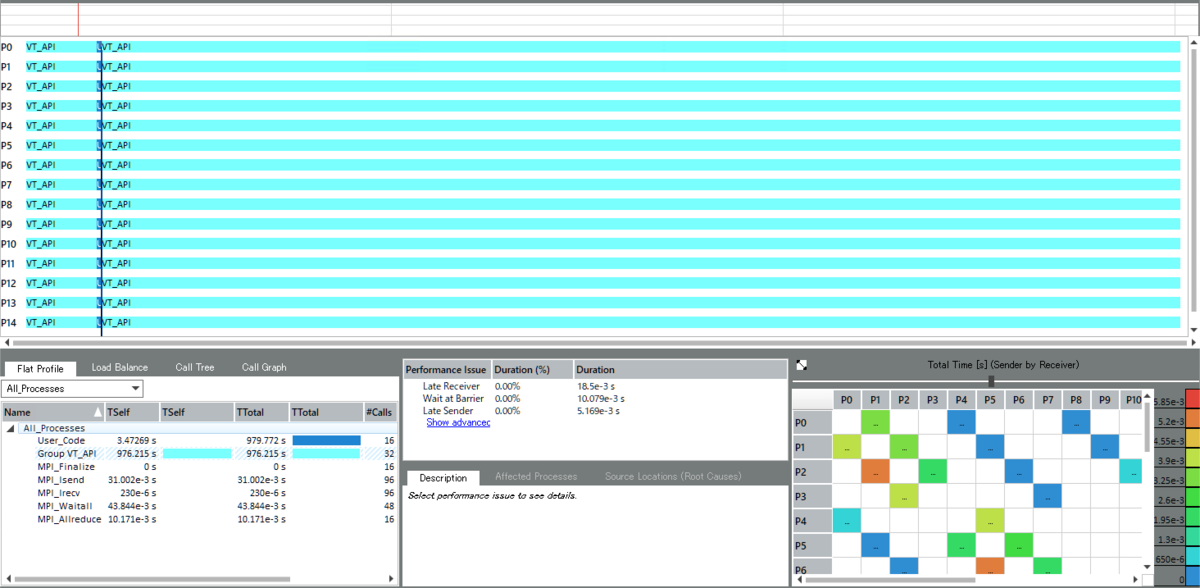Viewport: 1200px width, 588px height.
Task: Click the 3.47269 s TSelf value
Action: pos(135,440)
